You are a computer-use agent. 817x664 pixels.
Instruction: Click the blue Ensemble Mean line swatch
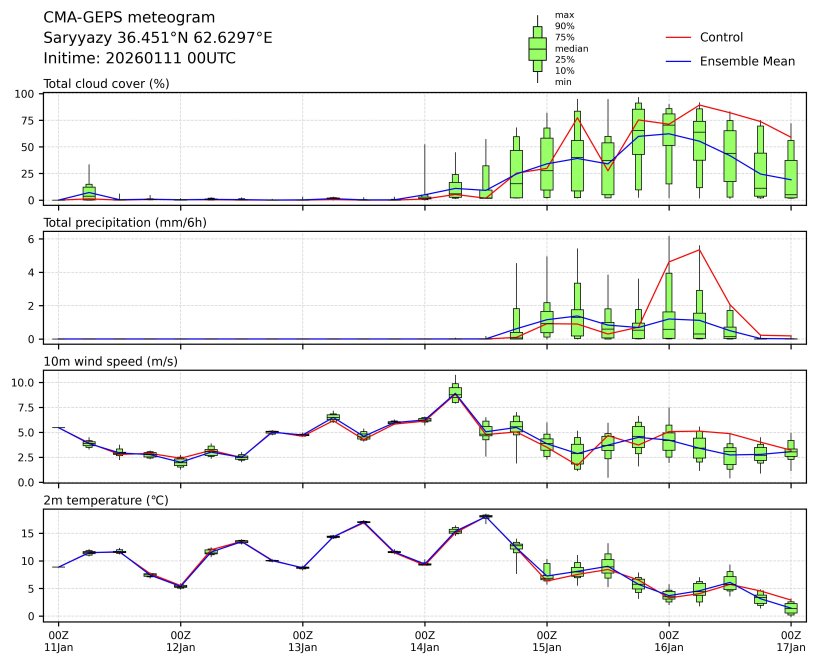pyautogui.click(x=678, y=62)
